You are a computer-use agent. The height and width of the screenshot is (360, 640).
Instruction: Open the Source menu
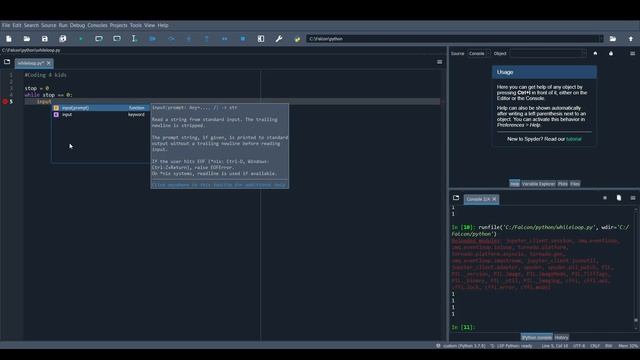coord(49,25)
